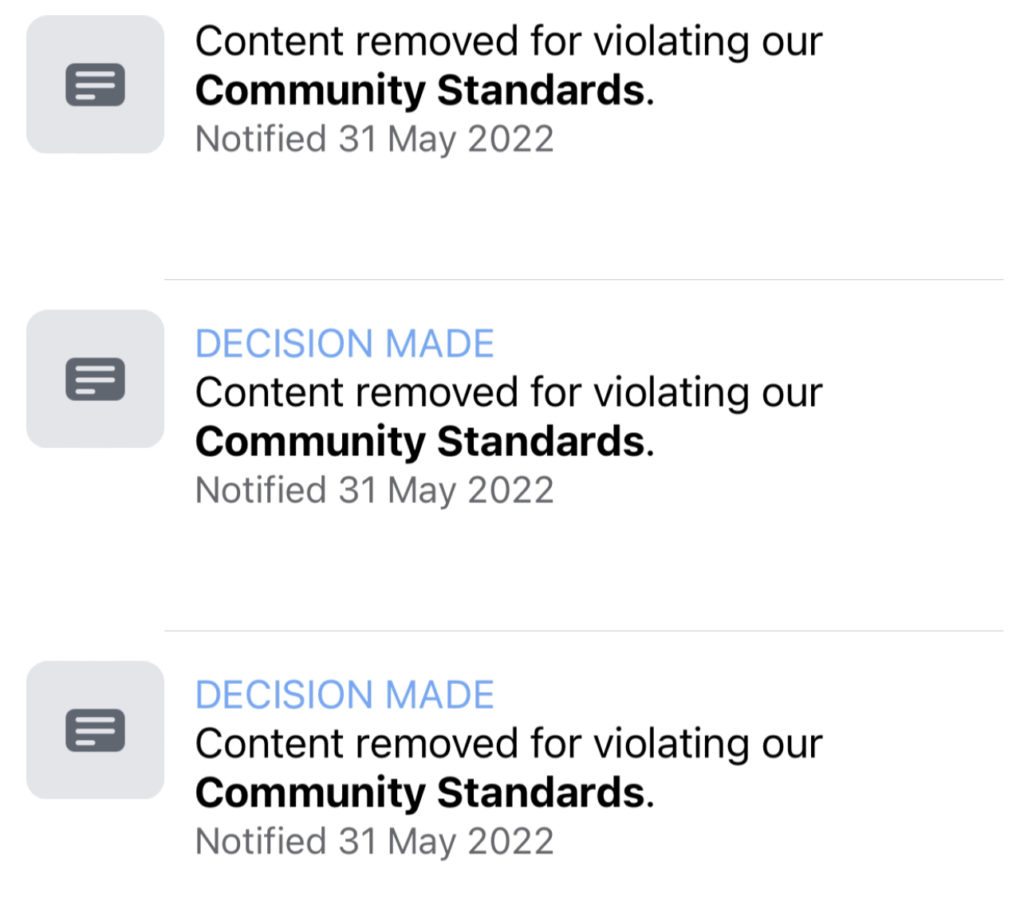Click the middle entry's DECISION MADE label
This screenshot has height=897, width=1024.
click(x=344, y=344)
